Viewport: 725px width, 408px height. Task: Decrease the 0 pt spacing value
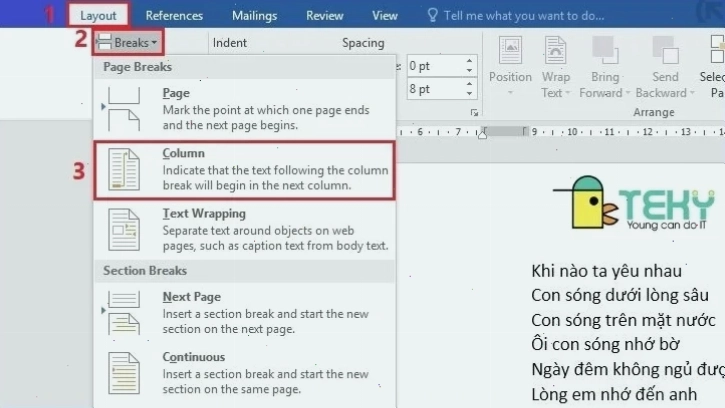(469, 71)
